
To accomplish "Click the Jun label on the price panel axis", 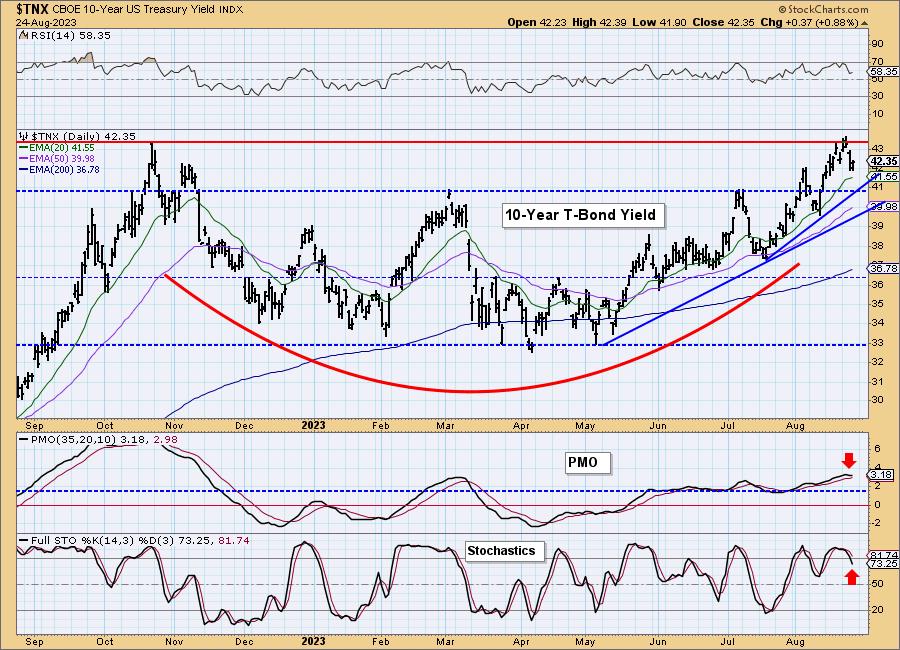I will (x=658, y=425).
